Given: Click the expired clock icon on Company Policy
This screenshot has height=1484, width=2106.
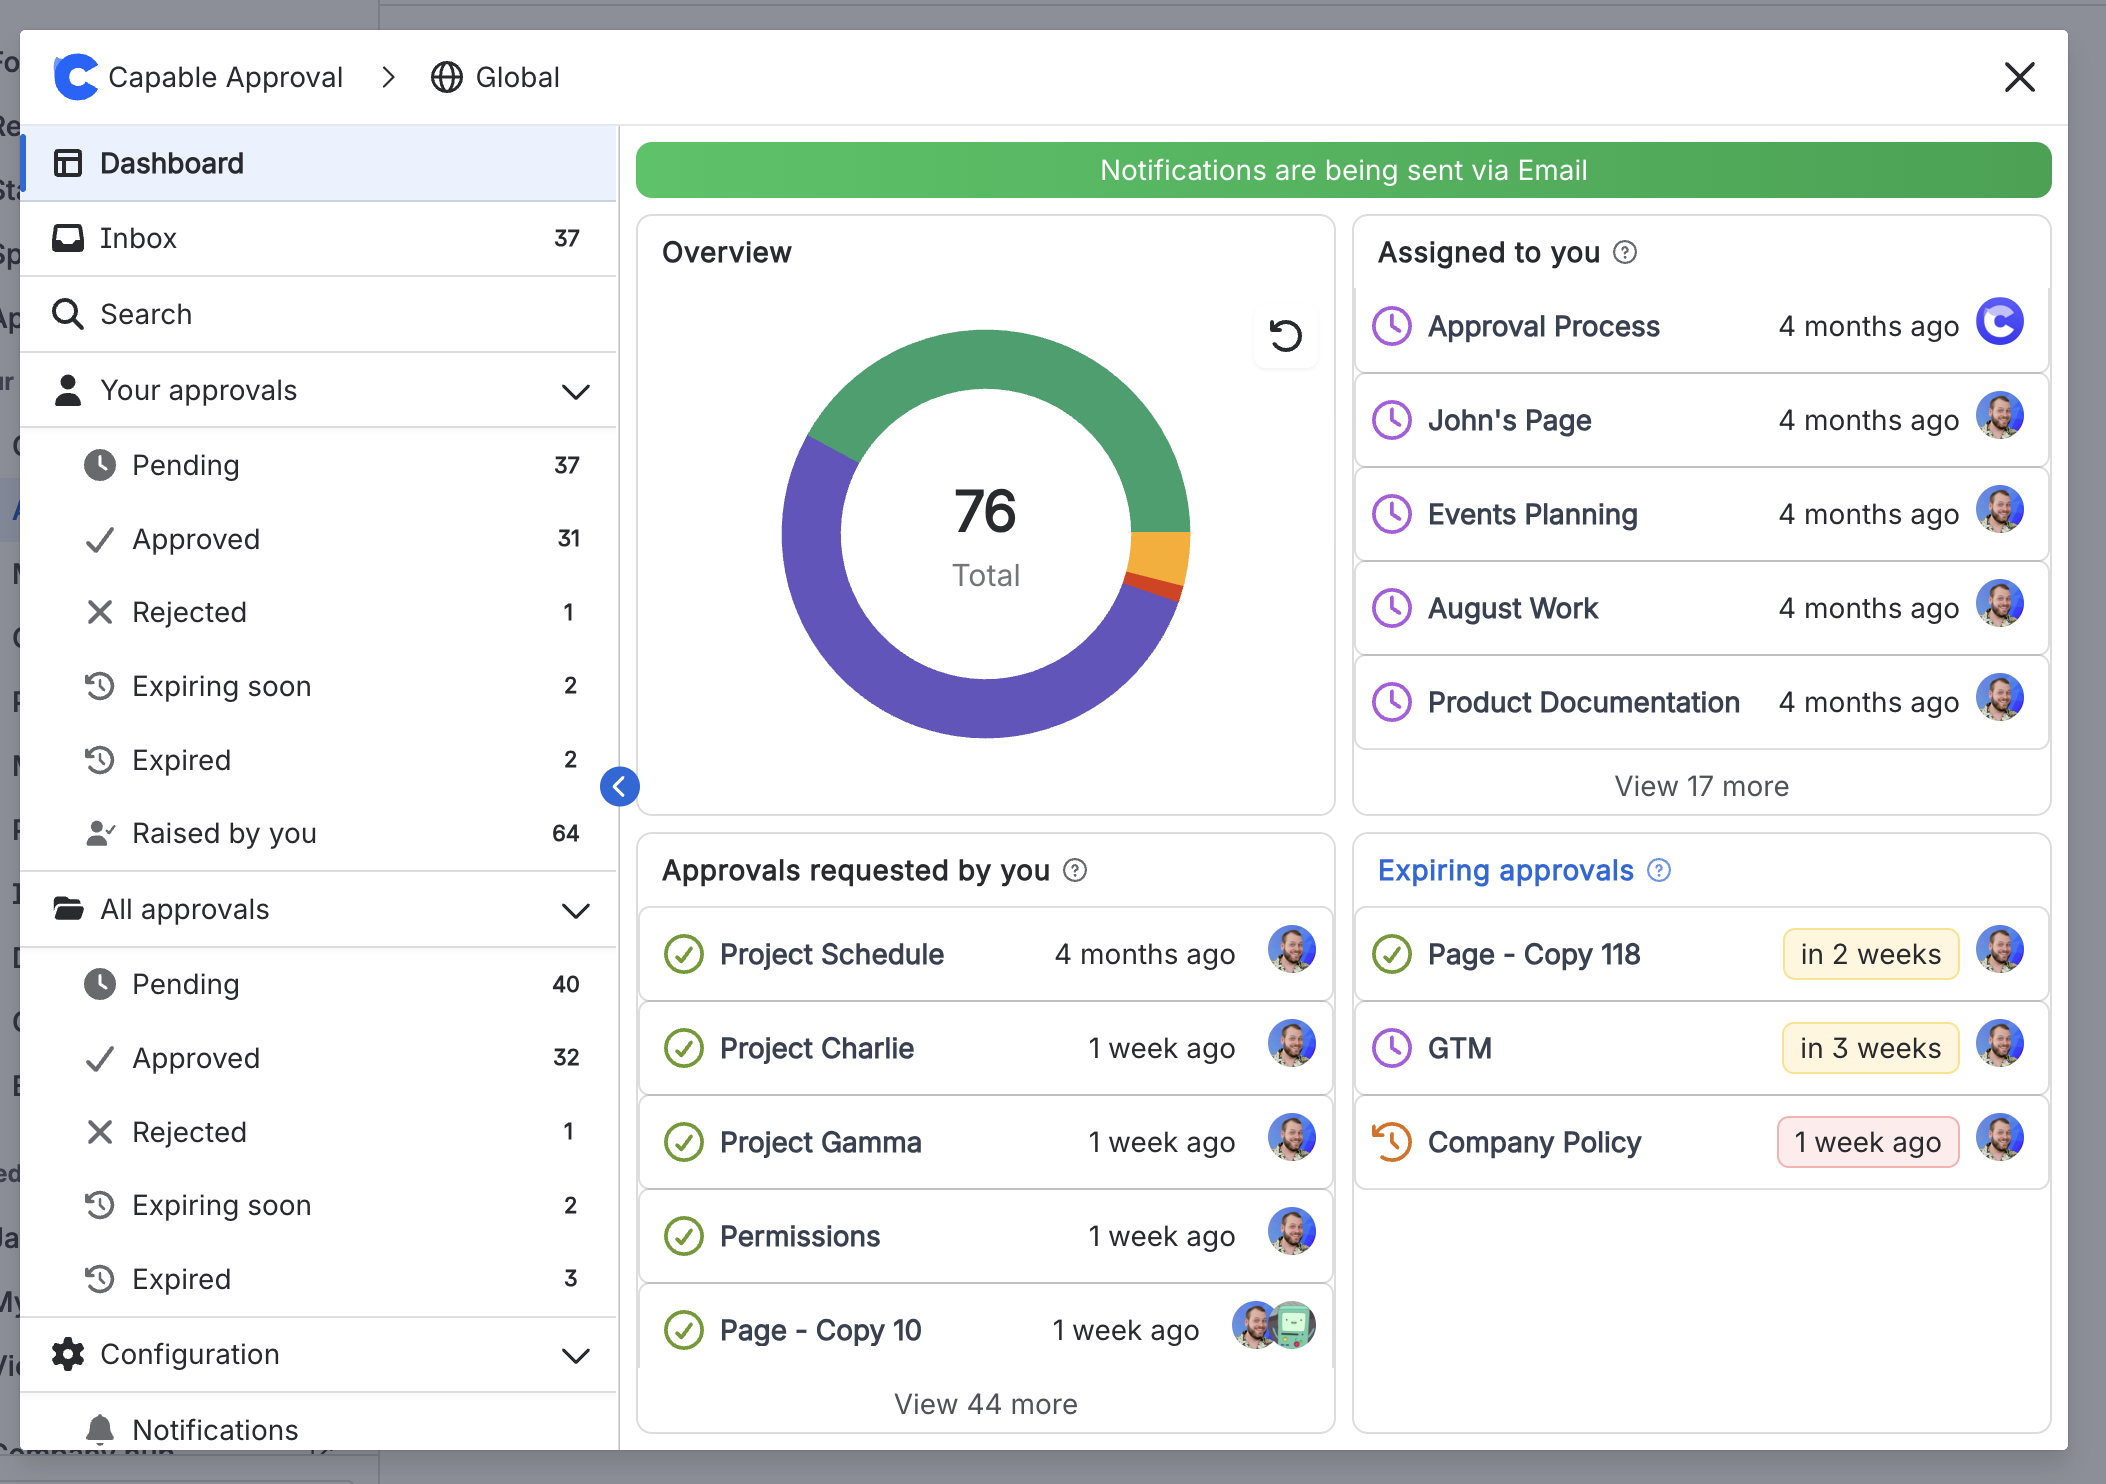Looking at the screenshot, I should [x=1391, y=1142].
